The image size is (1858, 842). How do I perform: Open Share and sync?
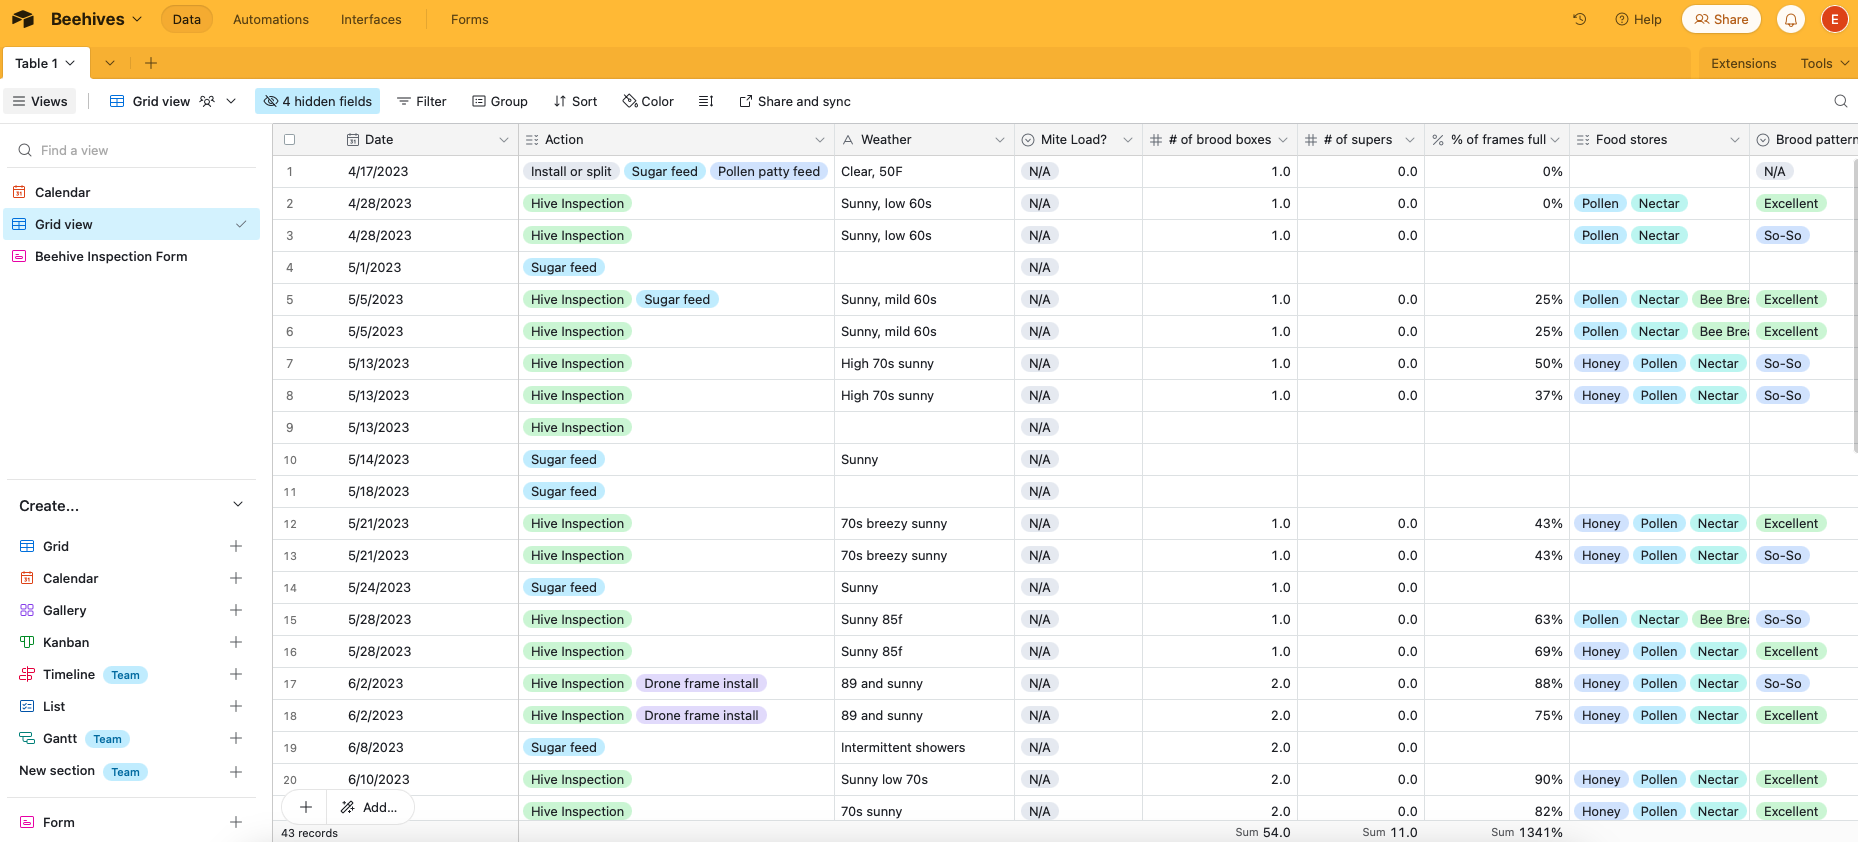pos(795,101)
